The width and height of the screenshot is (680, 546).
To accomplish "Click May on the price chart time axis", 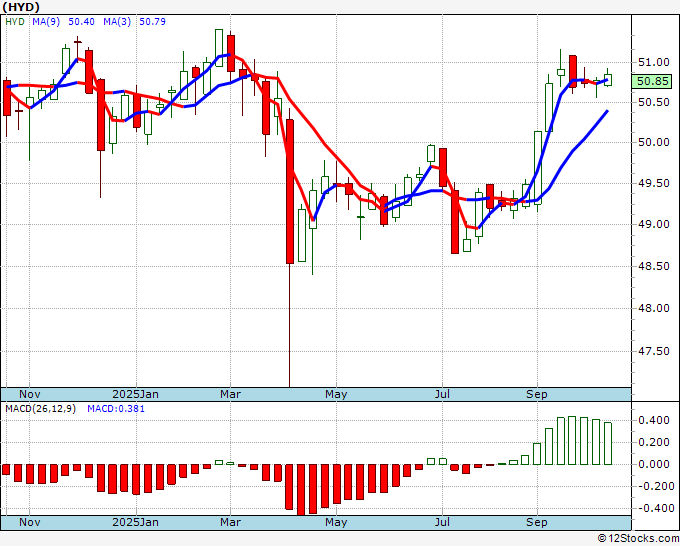I will (x=336, y=394).
